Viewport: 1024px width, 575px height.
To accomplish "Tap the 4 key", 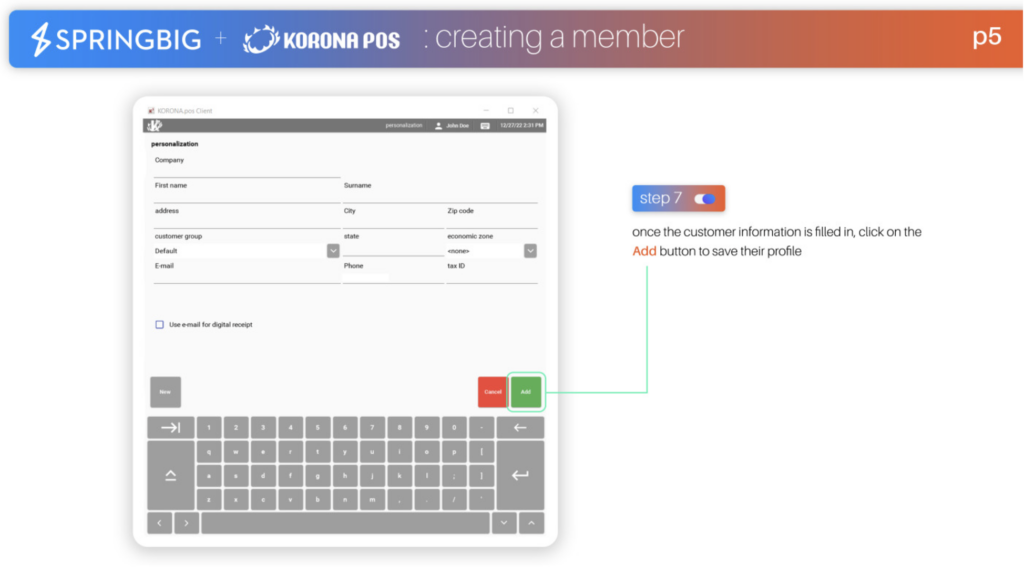I will (291, 427).
